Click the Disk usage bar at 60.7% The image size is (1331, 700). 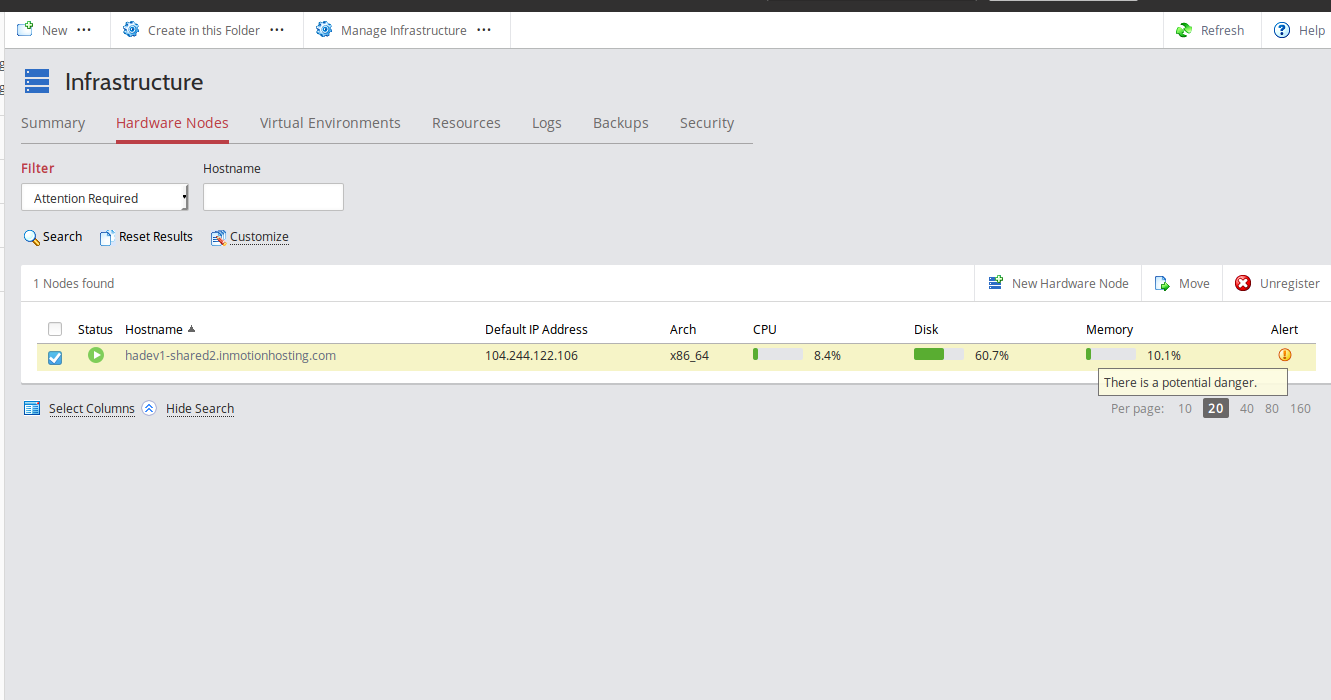tap(938, 354)
